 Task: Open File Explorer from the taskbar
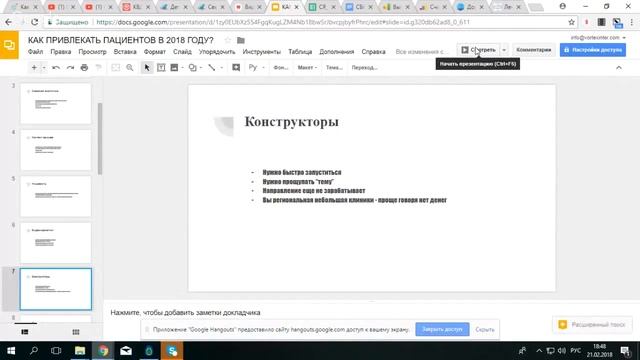80,351
